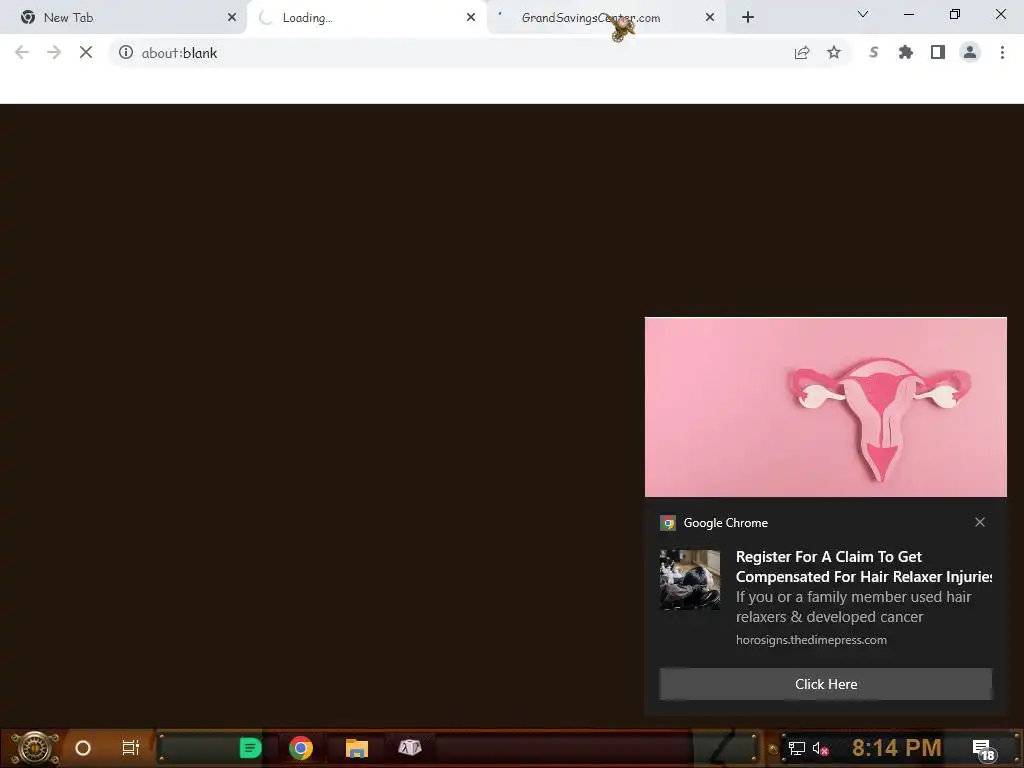Click the notification's small thumbnail image
This screenshot has width=1024, height=768.
coord(690,579)
